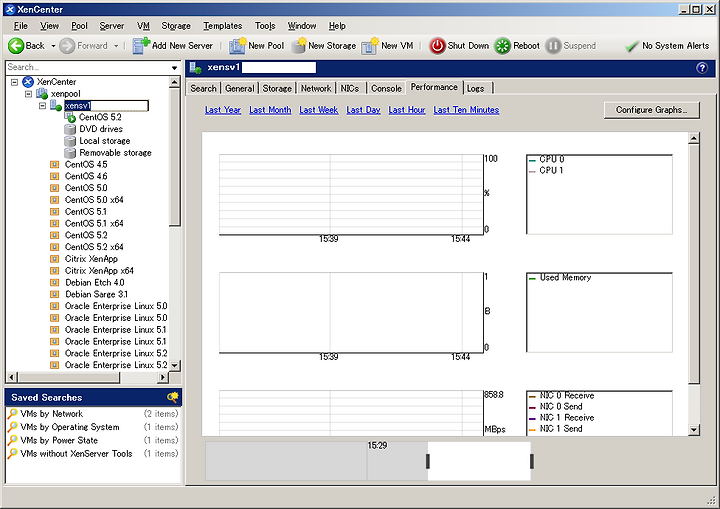Click the graph panel scroll down arrow

point(694,430)
